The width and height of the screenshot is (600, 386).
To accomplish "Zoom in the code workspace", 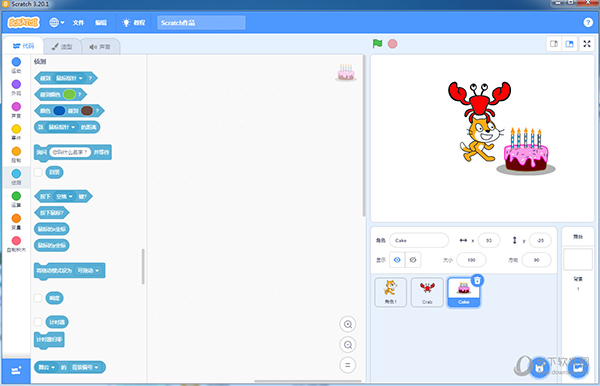I will tap(347, 324).
